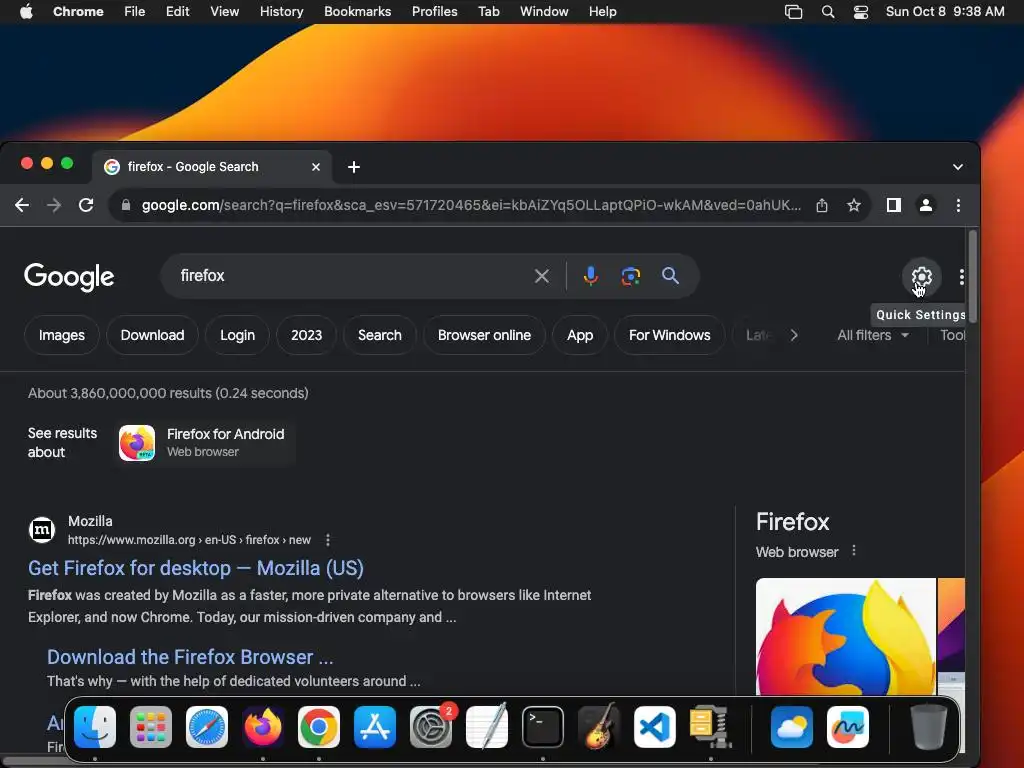Show more filter chips with right chevron
1024x768 pixels.
click(x=793, y=335)
